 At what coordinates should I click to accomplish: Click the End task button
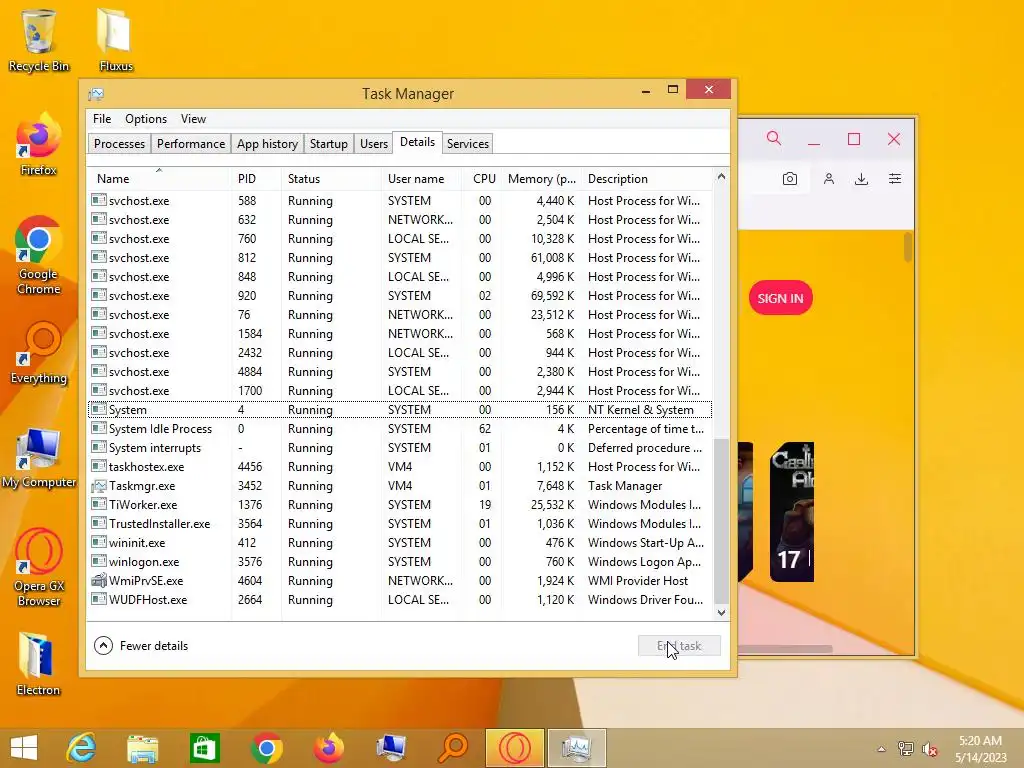(x=679, y=646)
